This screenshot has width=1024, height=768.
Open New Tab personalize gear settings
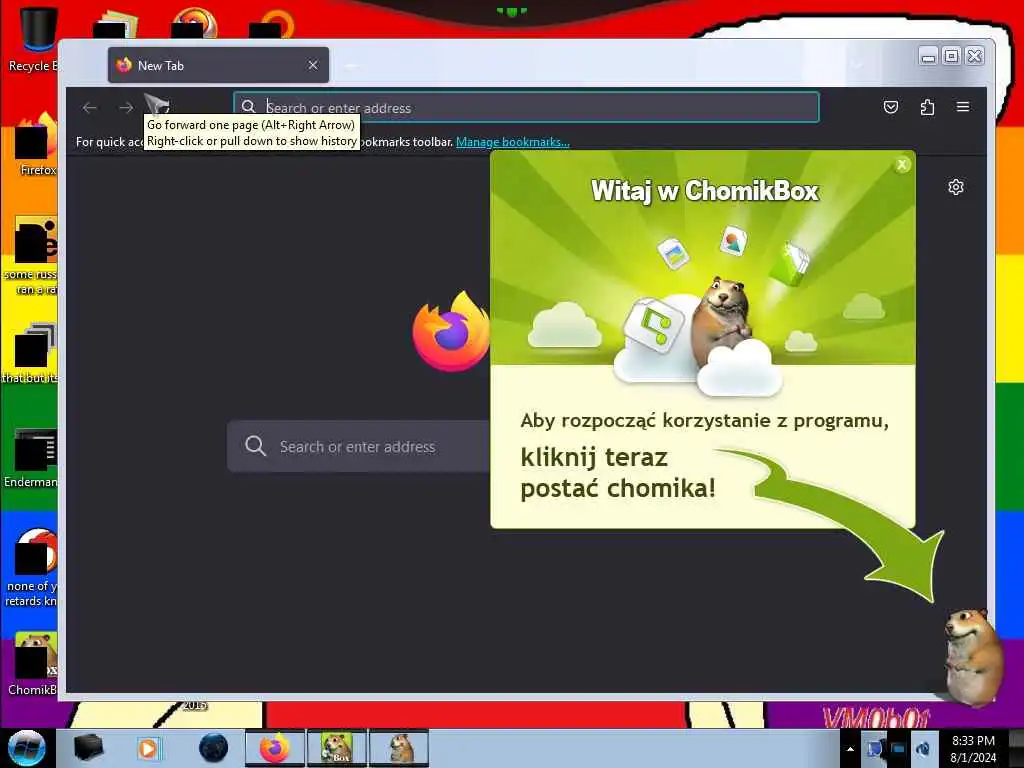click(x=955, y=187)
